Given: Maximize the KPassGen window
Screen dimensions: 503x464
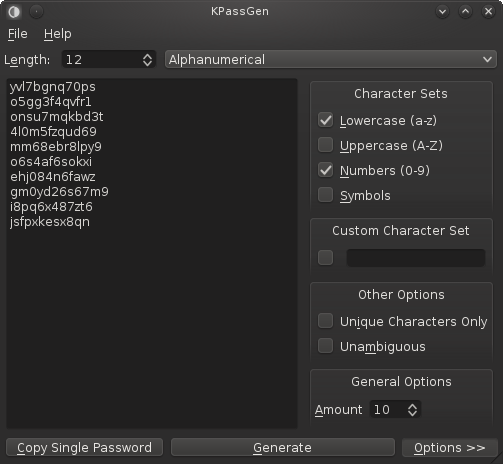Looking at the screenshot, I should (x=465, y=12).
